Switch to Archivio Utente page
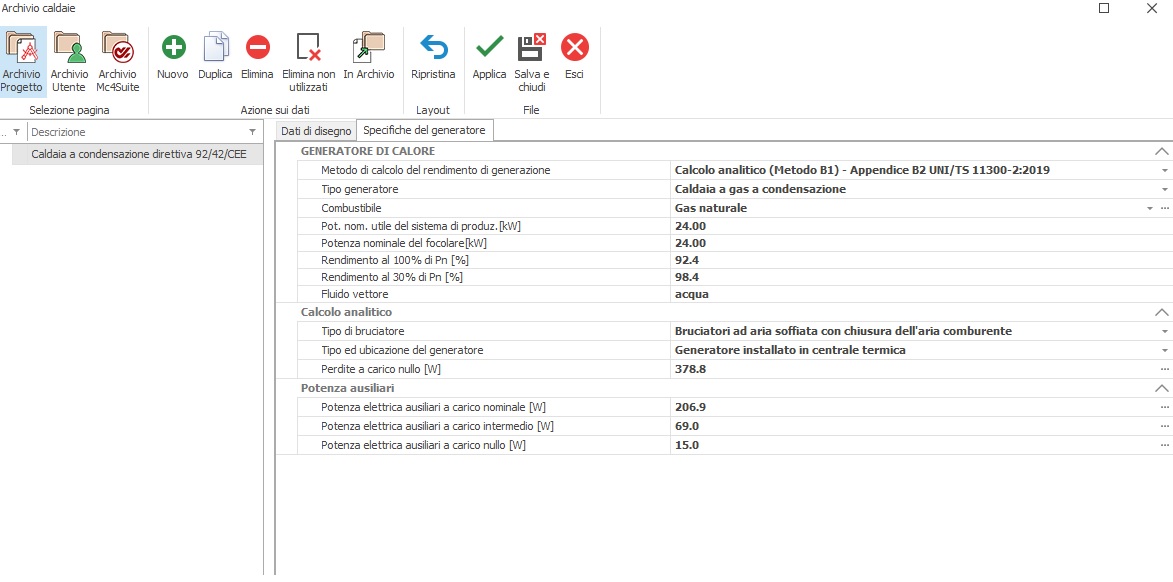This screenshot has height=582, width=1173. [69, 60]
